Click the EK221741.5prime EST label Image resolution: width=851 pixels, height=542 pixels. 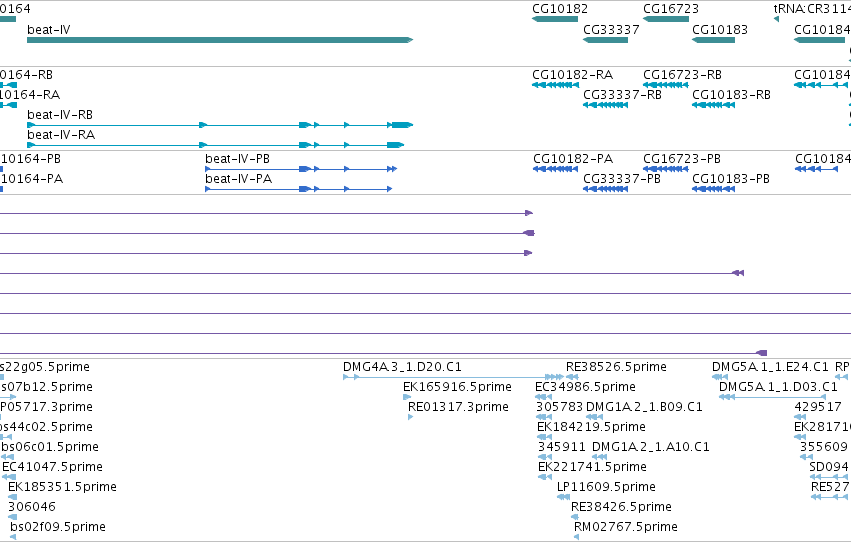592,467
